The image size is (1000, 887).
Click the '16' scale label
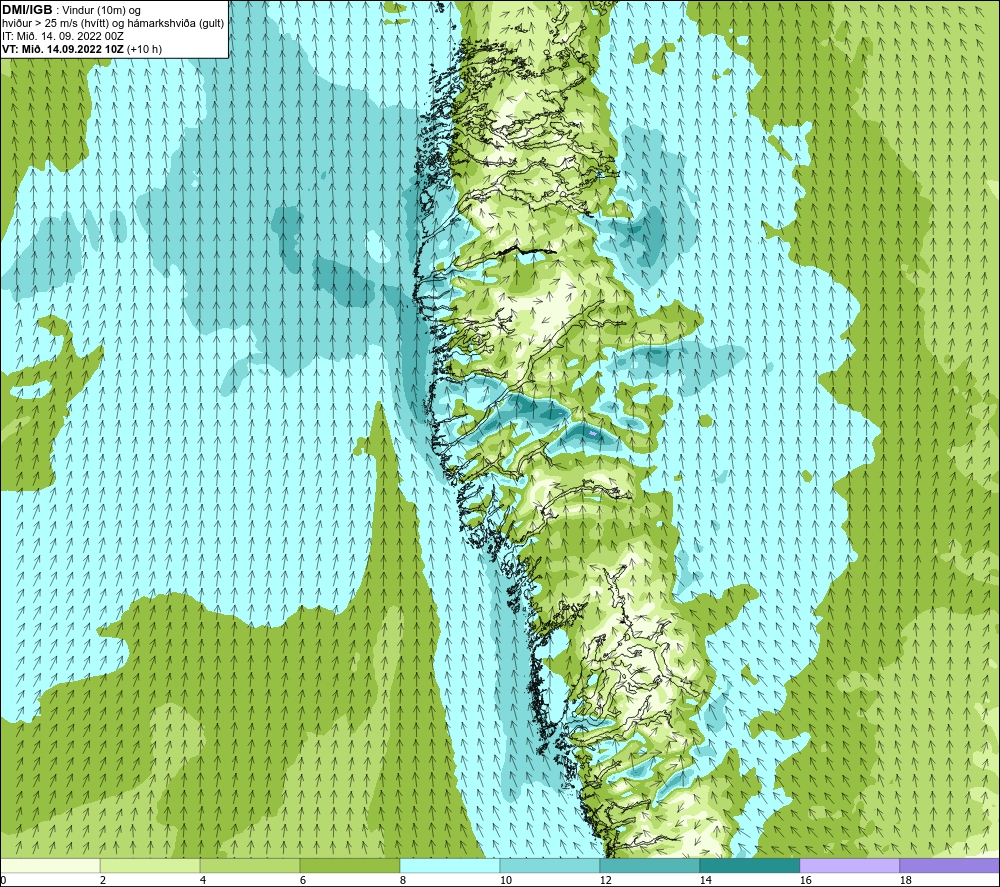point(805,881)
